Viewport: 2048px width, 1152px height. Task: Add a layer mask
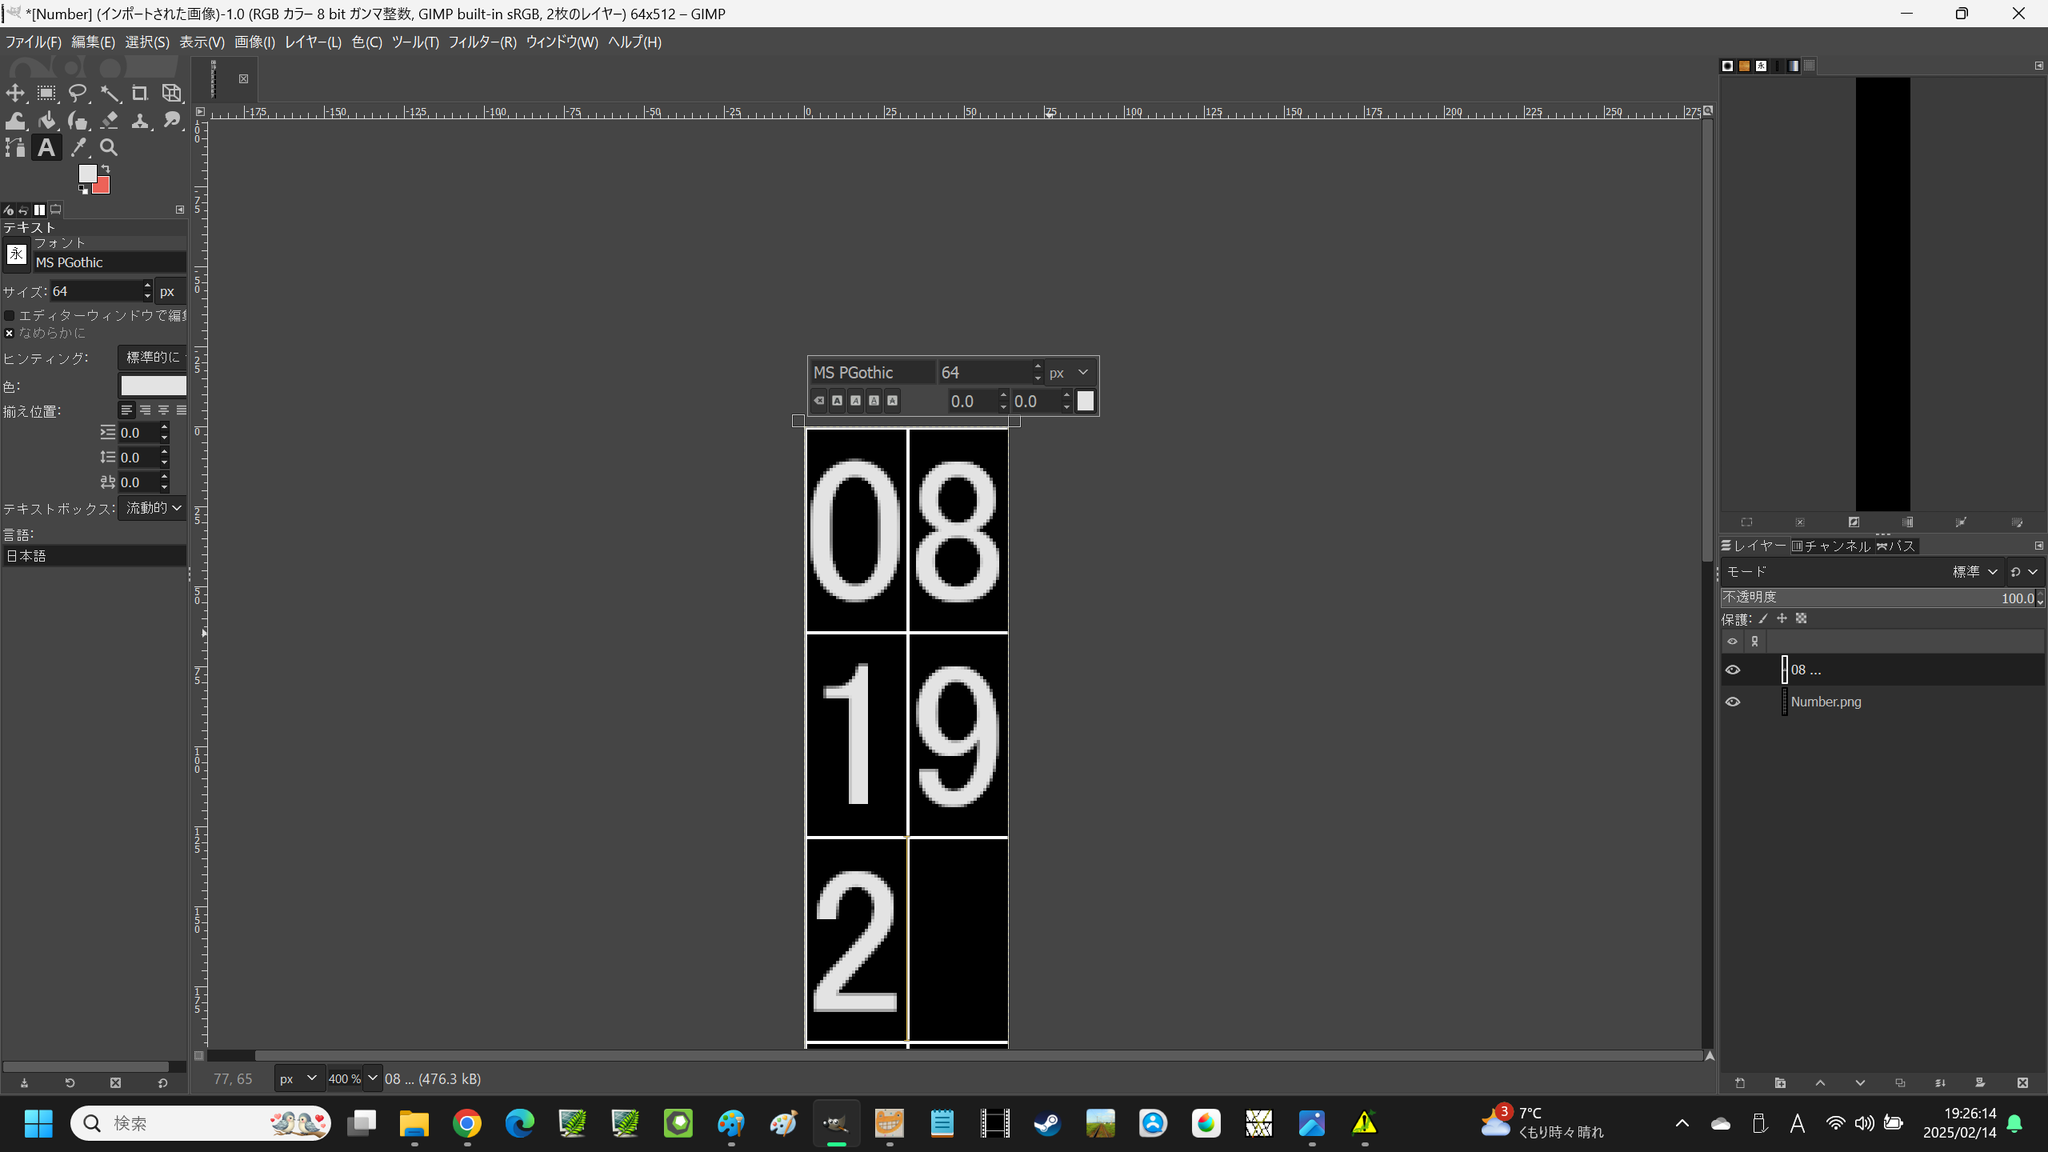(x=1980, y=1083)
